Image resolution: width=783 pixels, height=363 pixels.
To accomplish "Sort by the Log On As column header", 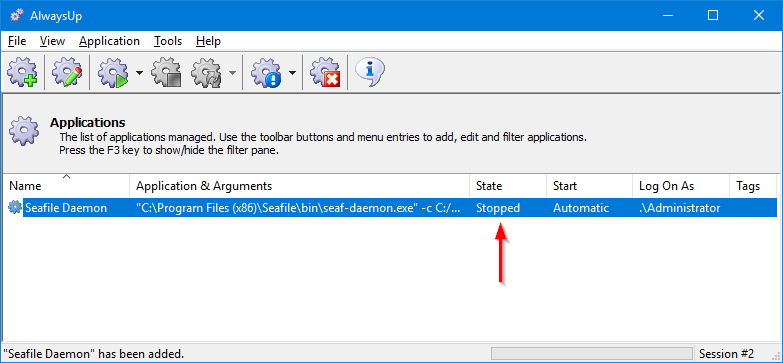I will (x=681, y=186).
